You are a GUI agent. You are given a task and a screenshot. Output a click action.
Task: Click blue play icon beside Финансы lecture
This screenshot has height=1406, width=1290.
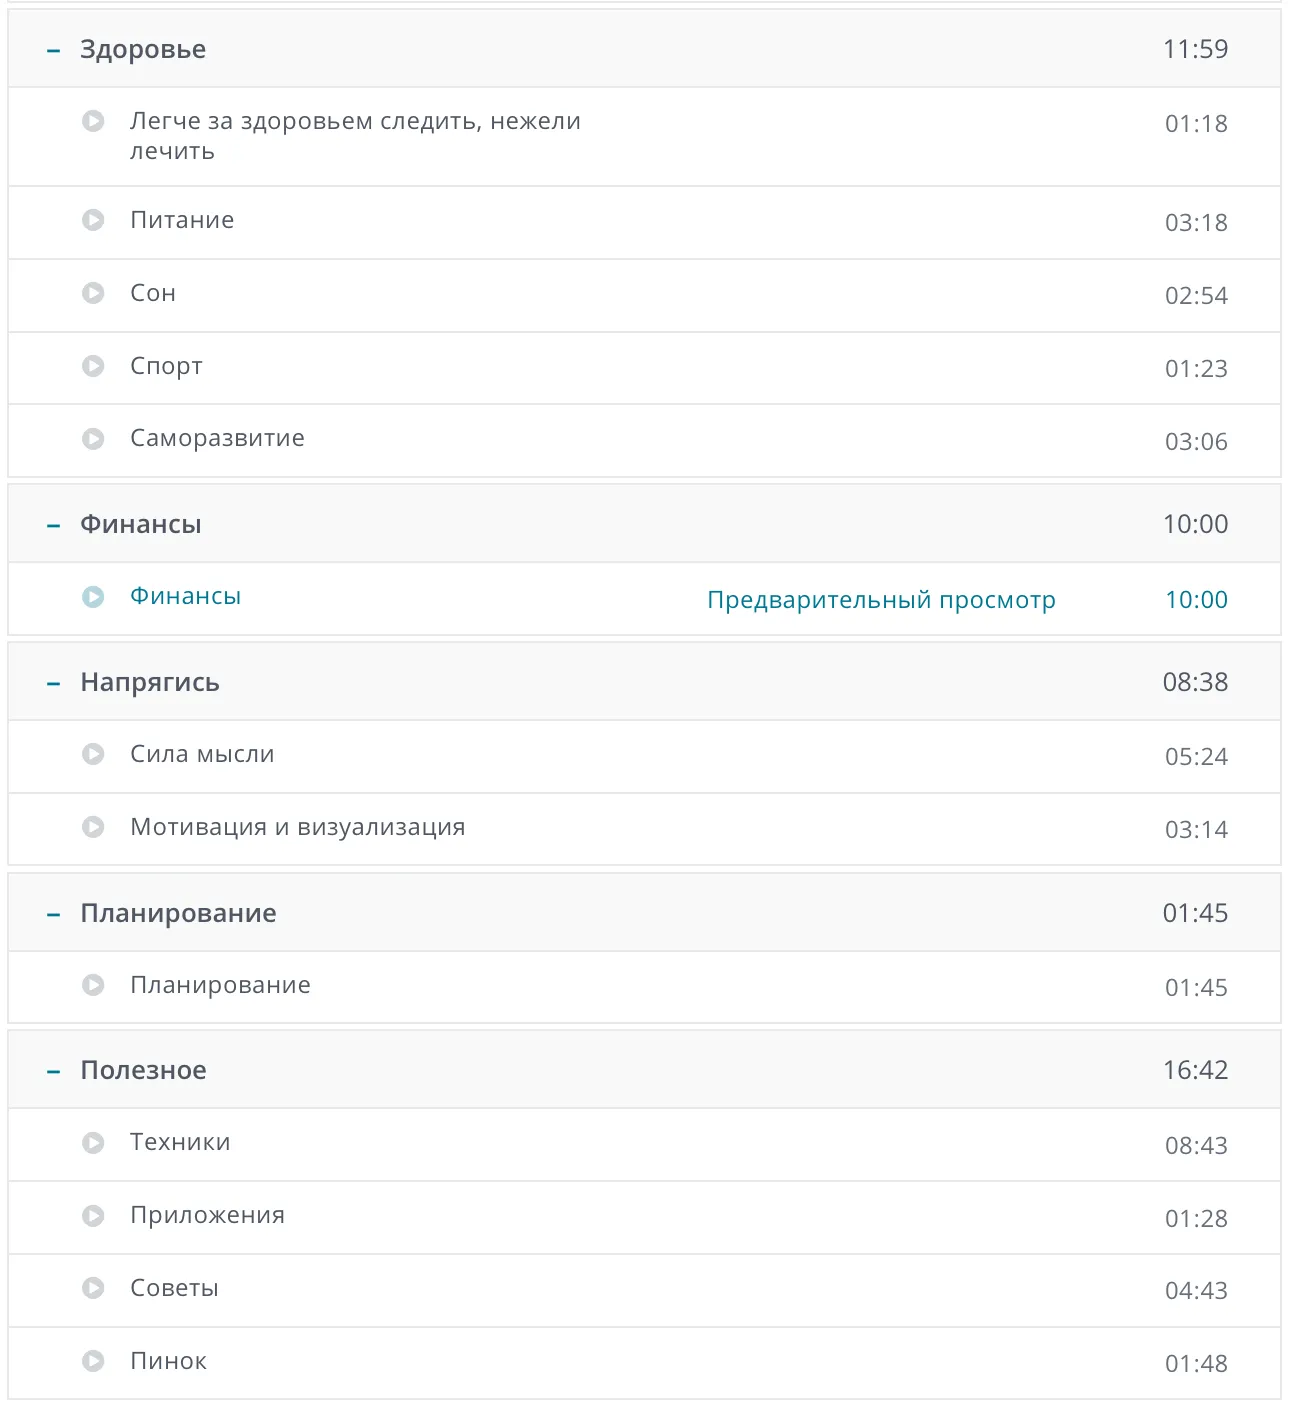click(x=93, y=597)
